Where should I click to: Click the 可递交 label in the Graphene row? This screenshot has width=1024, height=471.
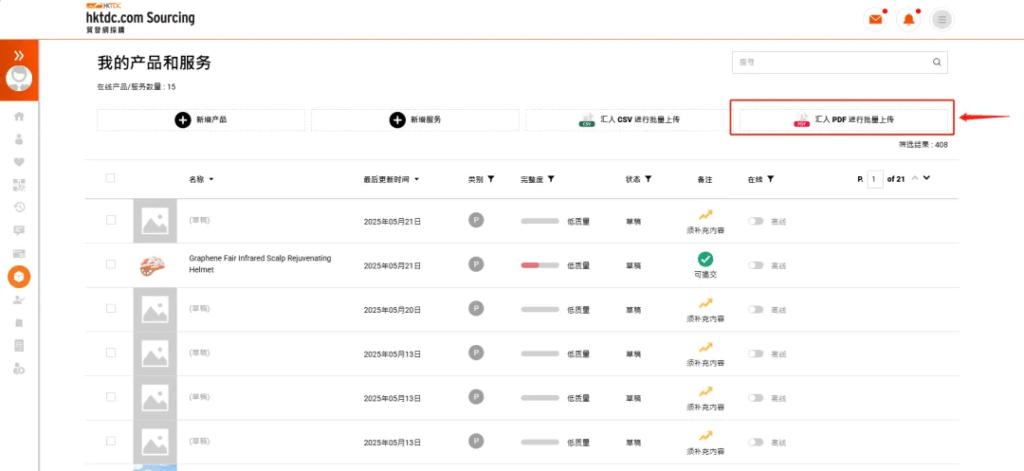pyautogui.click(x=705, y=275)
